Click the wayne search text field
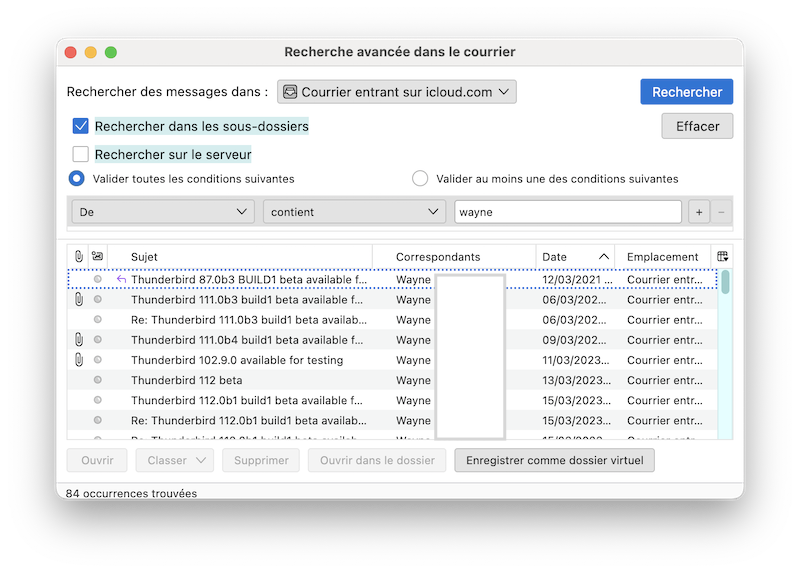 tap(568, 212)
